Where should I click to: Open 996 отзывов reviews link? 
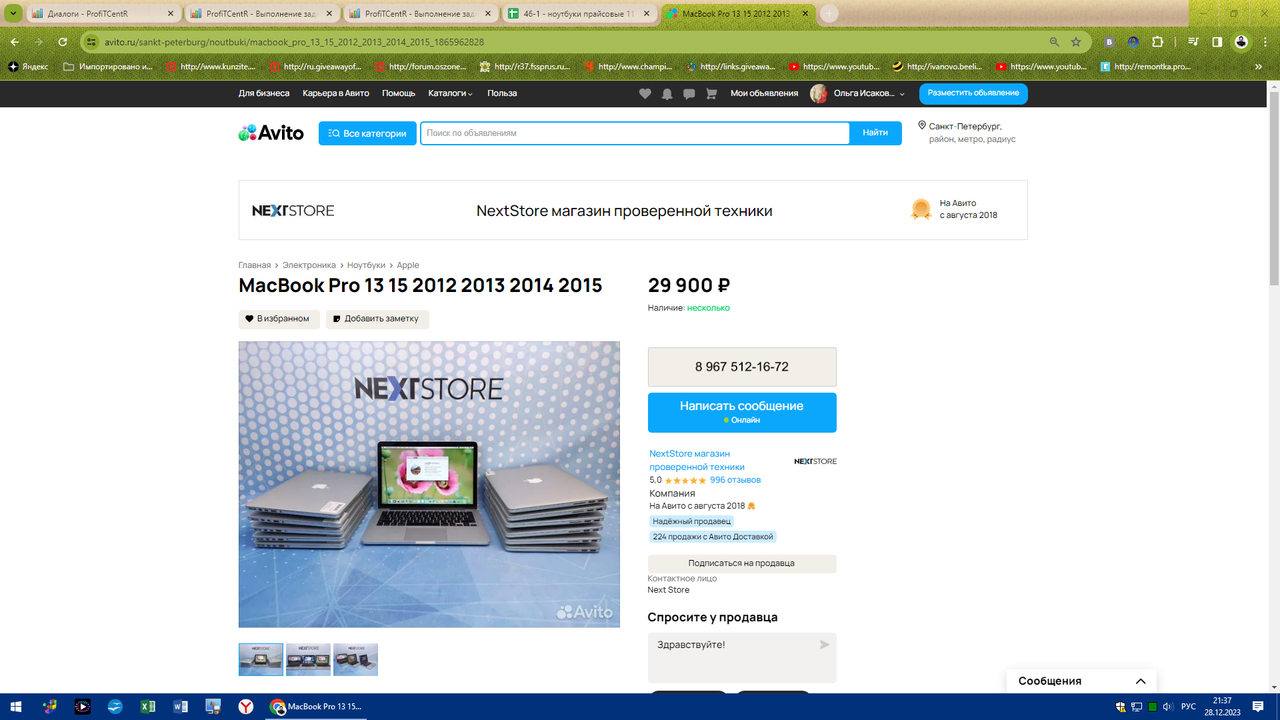point(735,480)
